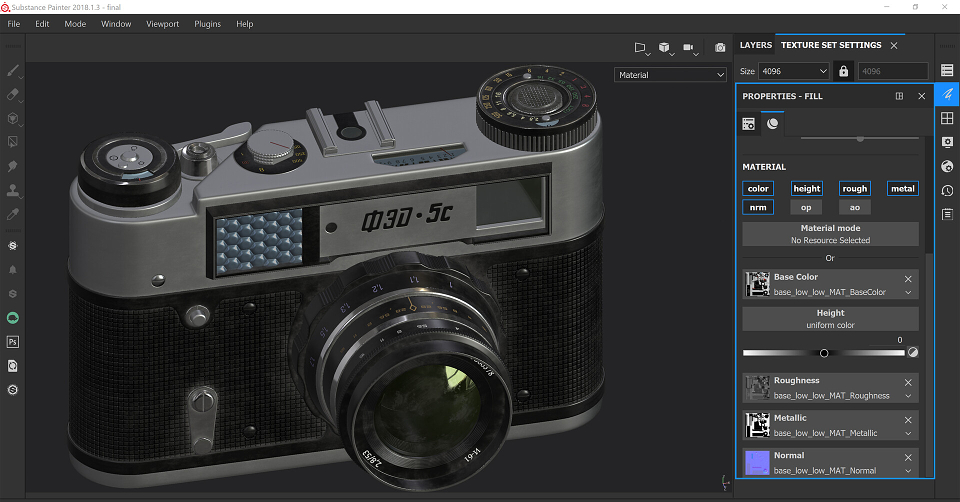
Task: Click the bottom Substance circular S icon
Action: (x=12, y=390)
